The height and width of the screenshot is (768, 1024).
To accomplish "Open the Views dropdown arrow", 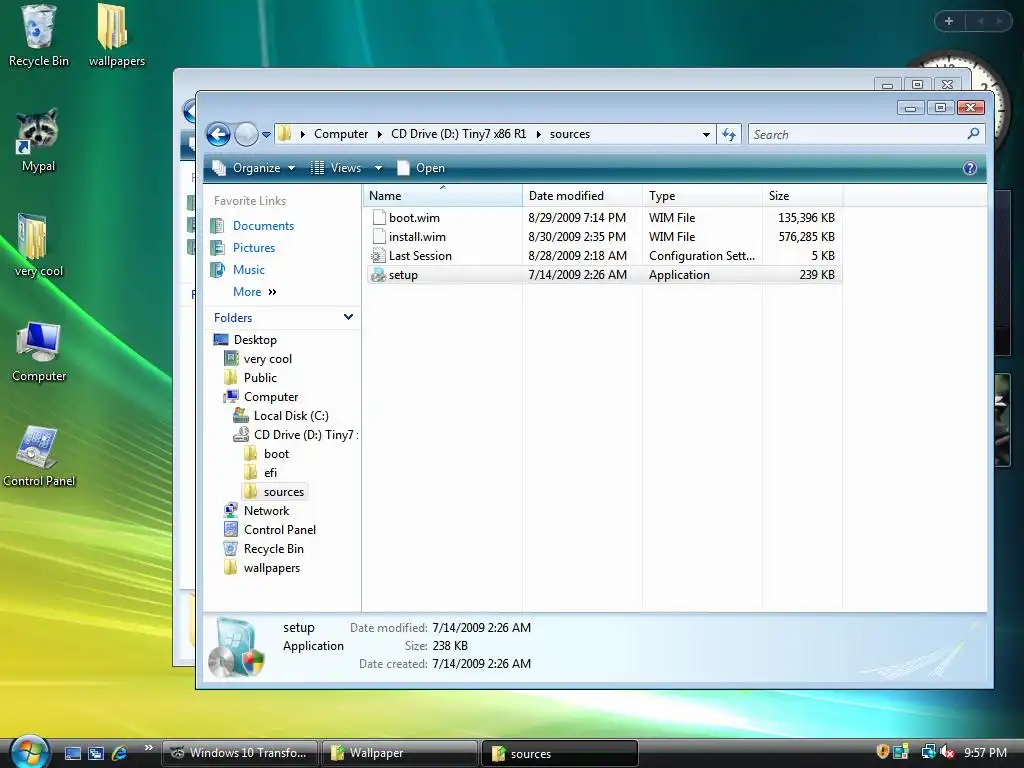I will tap(378, 168).
